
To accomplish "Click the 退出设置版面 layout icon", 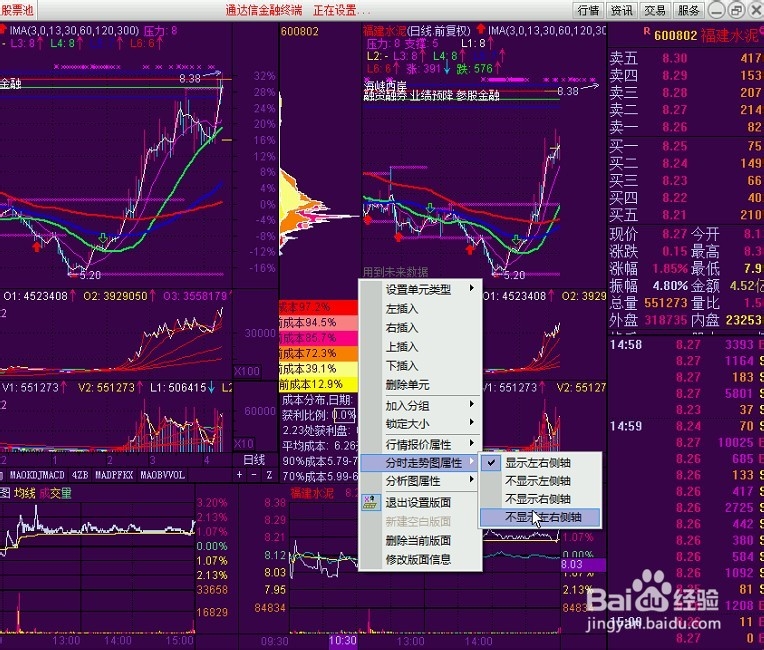I will (x=371, y=502).
